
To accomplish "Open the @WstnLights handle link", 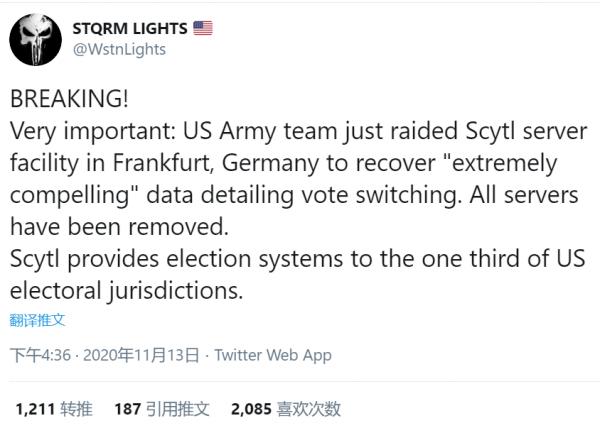I will click(119, 50).
